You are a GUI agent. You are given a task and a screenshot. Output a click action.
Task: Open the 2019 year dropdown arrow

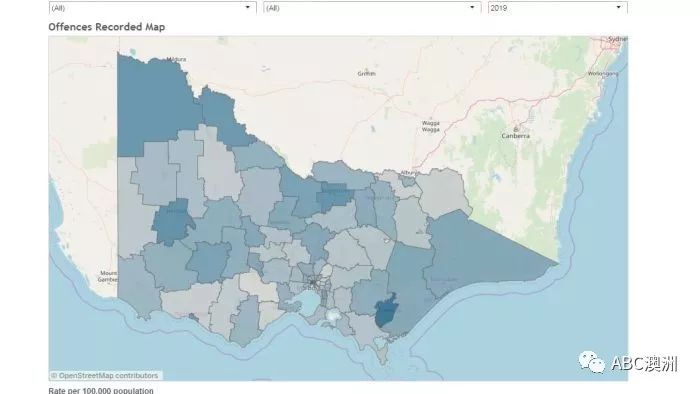618,7
